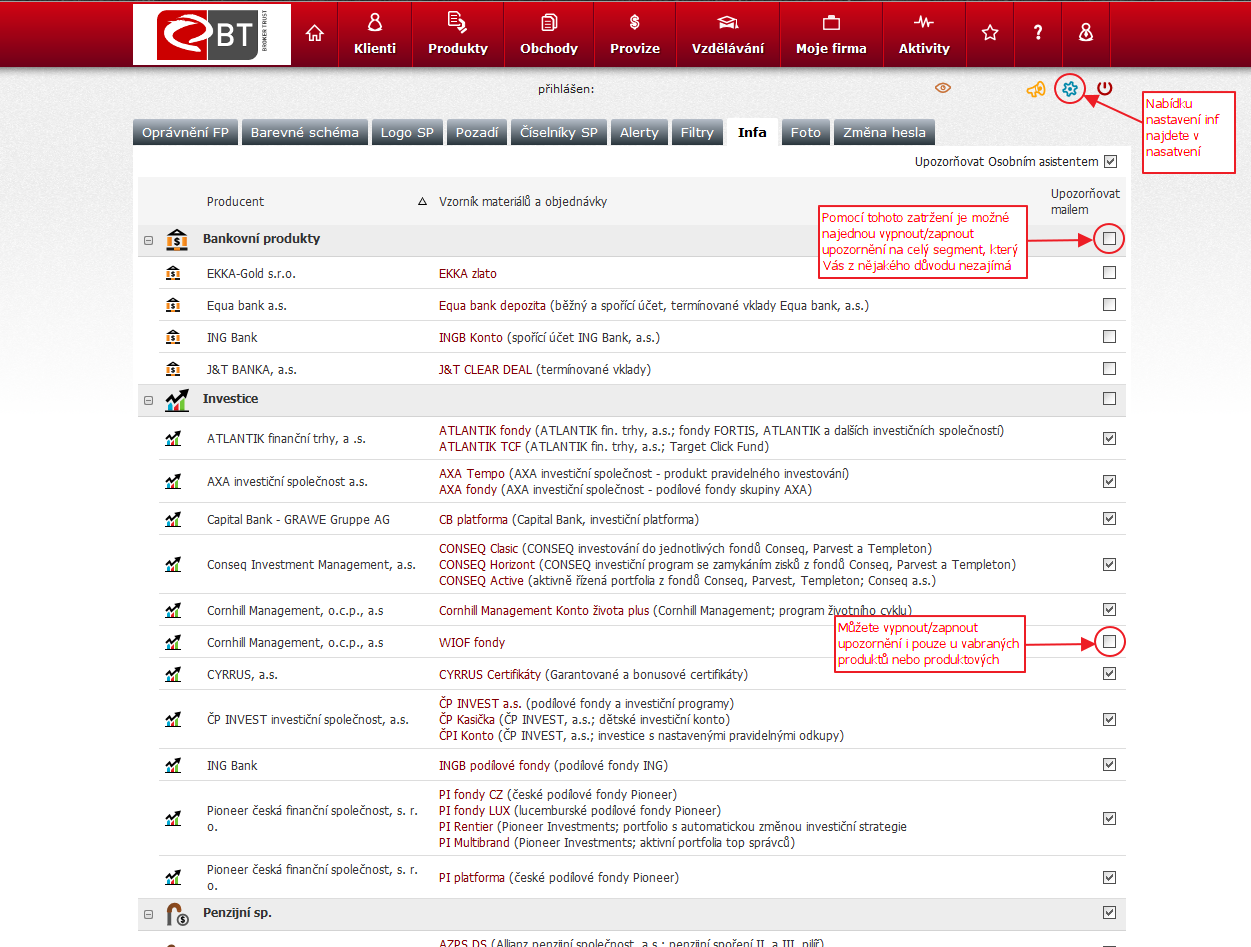Disable mail alert for CB platforma

(x=1109, y=519)
